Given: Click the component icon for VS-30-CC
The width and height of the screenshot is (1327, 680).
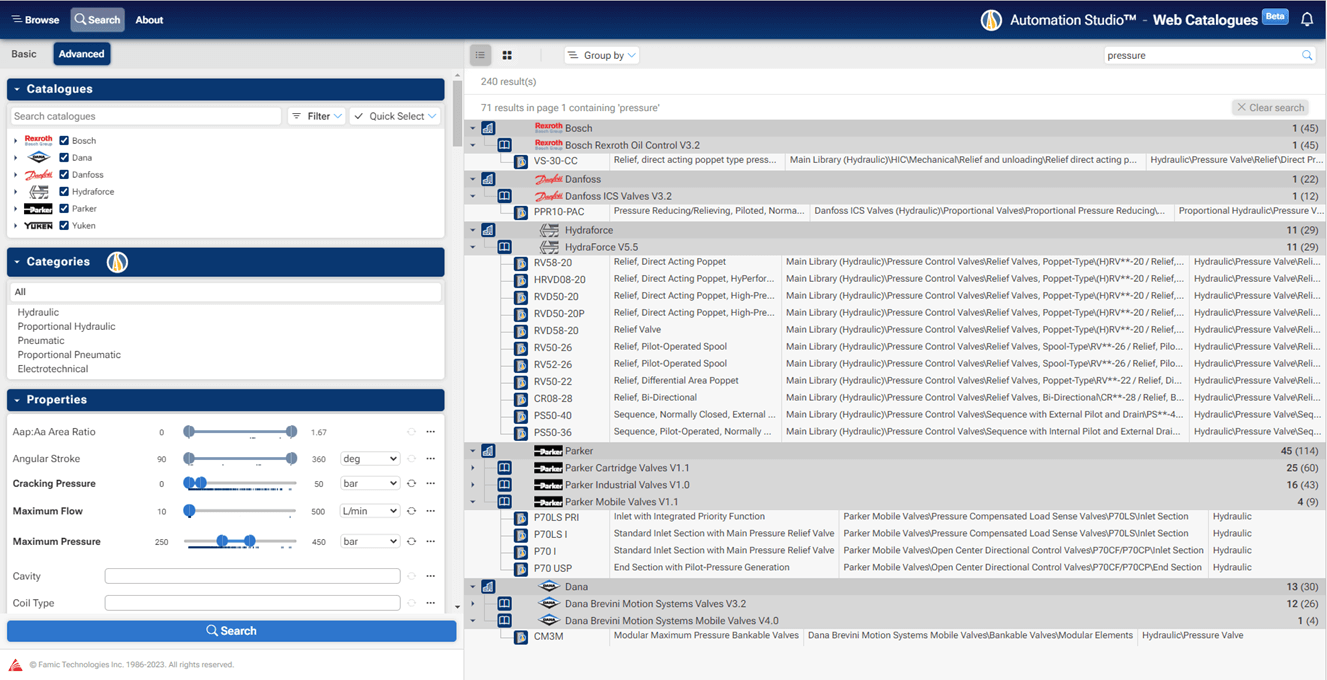Looking at the screenshot, I should 521,161.
